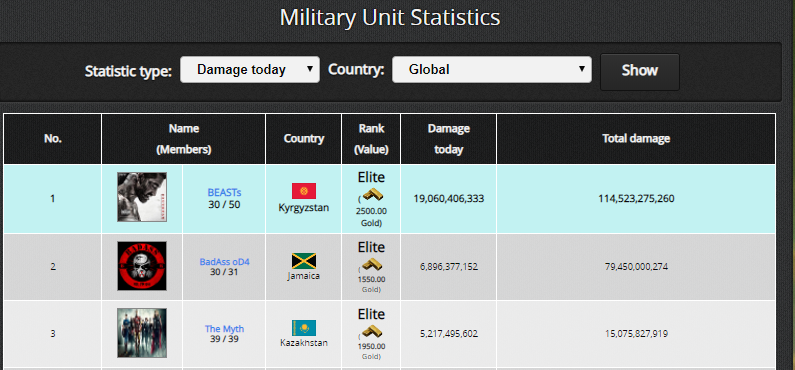Click the gold bars icon in BEASTs row

[373, 194]
